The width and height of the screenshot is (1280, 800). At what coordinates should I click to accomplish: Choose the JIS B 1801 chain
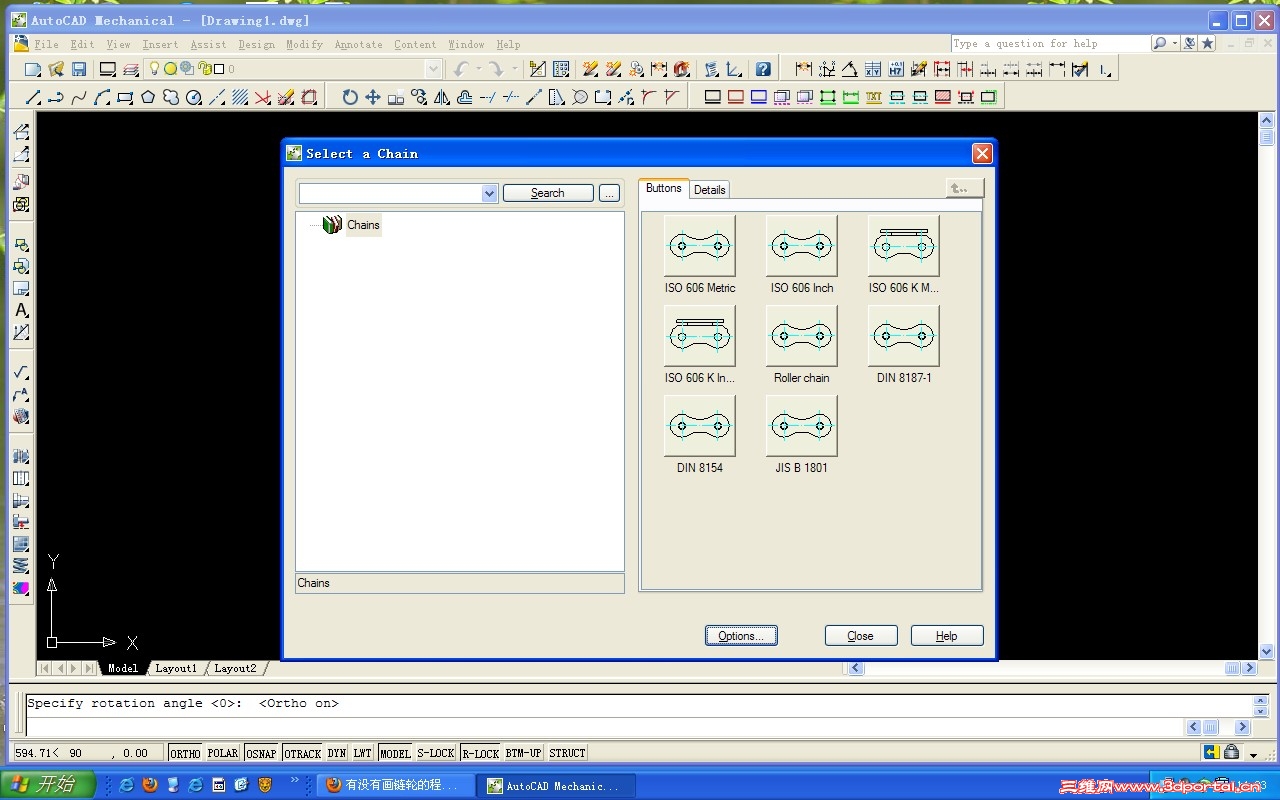point(802,426)
